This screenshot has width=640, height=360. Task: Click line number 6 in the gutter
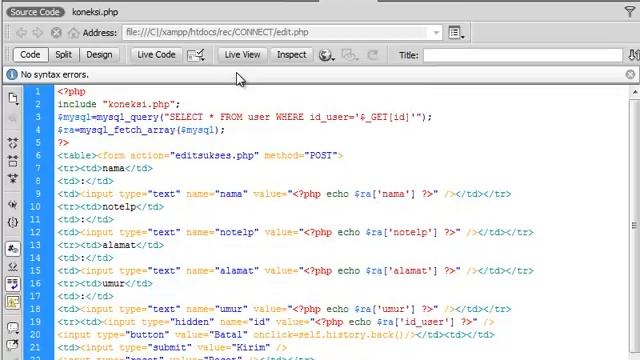(x=38, y=156)
